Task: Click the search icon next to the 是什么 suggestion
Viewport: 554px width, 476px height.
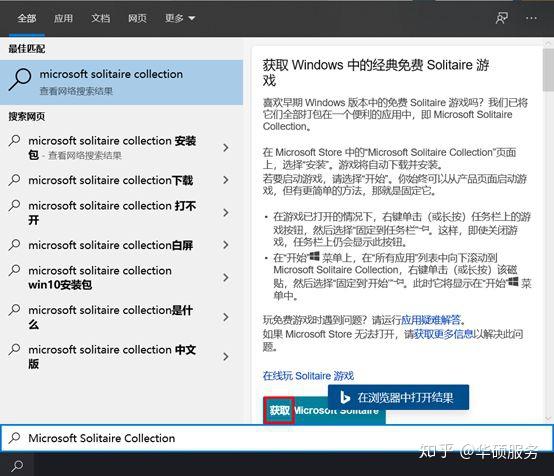Action: (14, 310)
